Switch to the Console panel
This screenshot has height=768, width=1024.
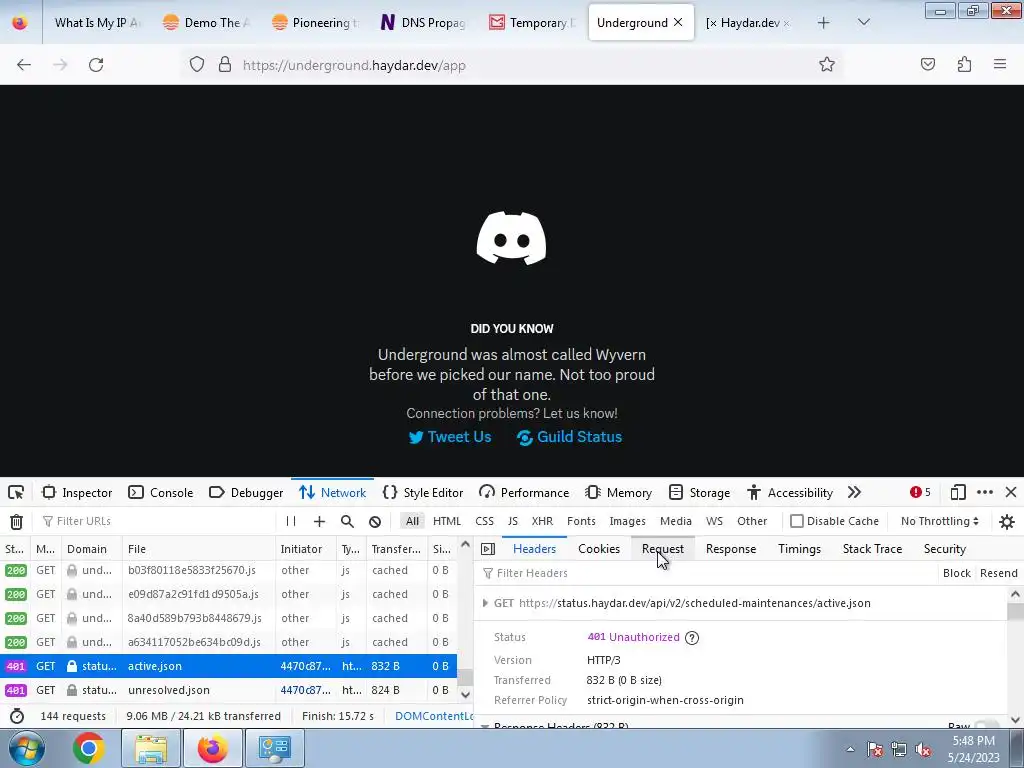(161, 492)
